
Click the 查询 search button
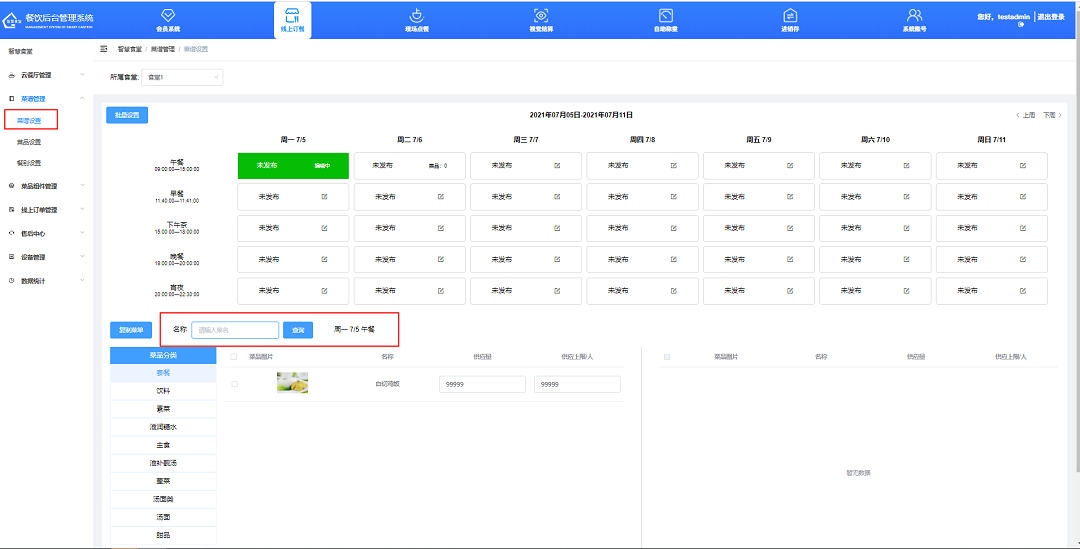[x=298, y=329]
